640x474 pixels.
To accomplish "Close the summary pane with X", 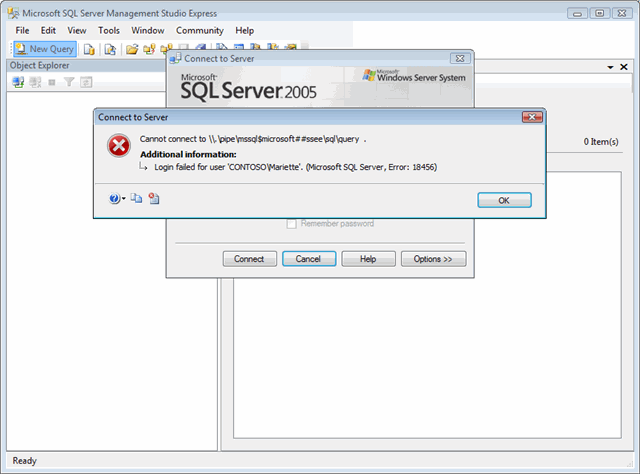I will (x=624, y=67).
